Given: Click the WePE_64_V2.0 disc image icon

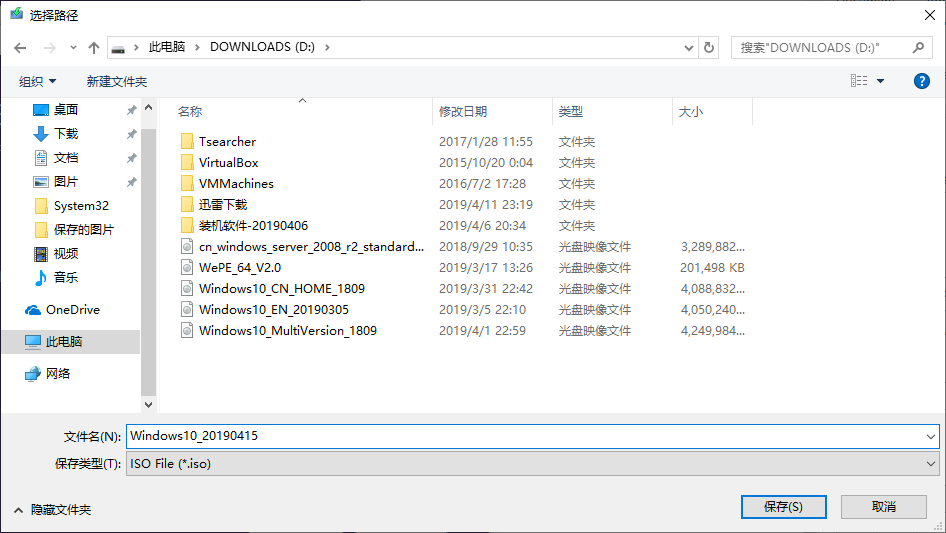Looking at the screenshot, I should [188, 267].
